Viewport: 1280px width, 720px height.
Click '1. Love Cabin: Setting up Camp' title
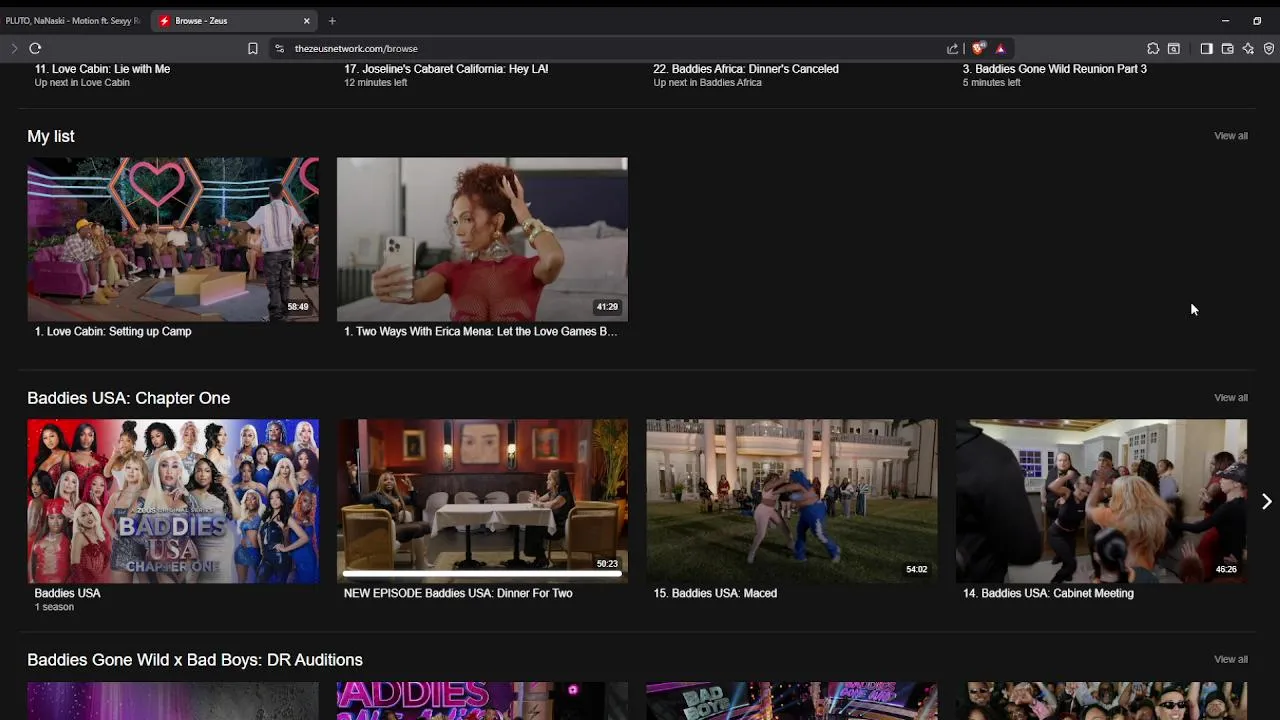coord(113,331)
